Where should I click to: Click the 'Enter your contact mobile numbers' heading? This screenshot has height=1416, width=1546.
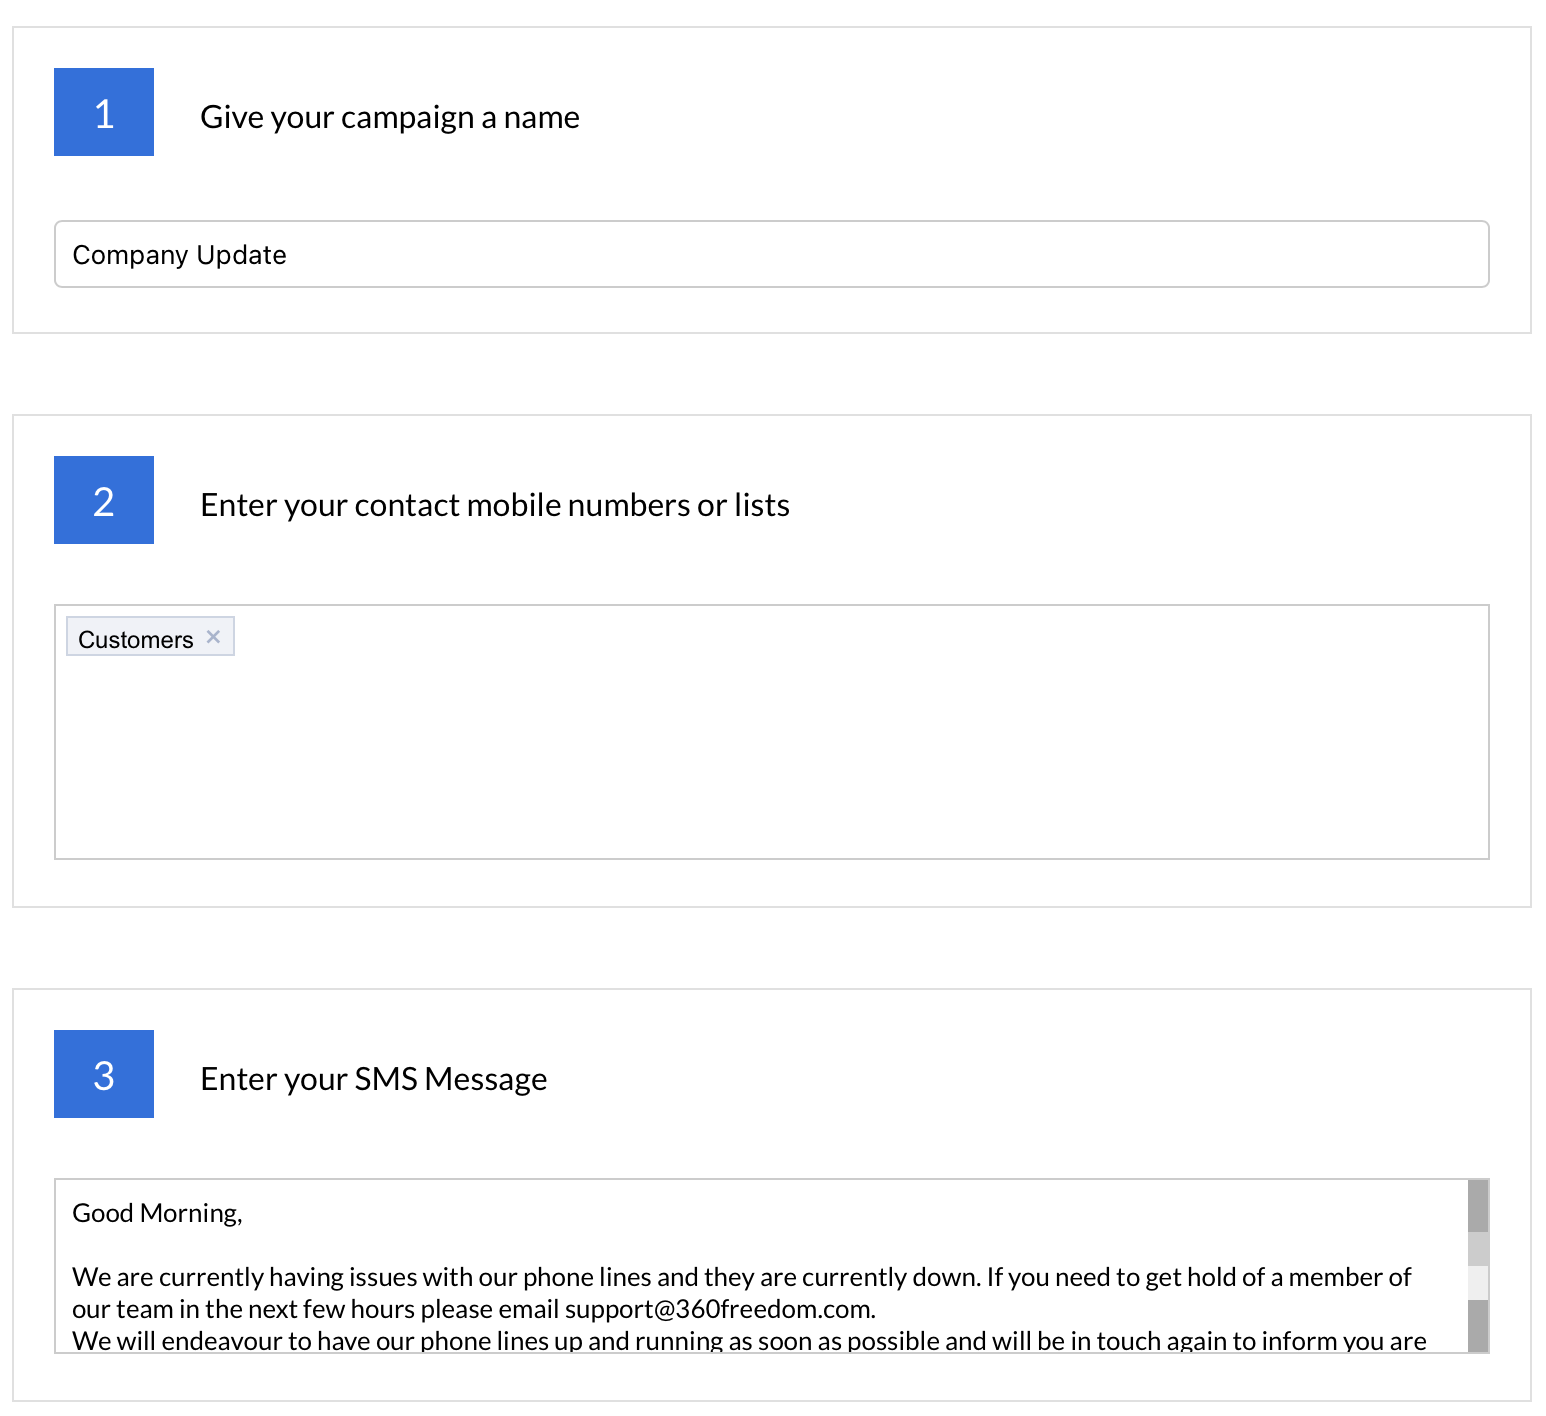pos(495,504)
